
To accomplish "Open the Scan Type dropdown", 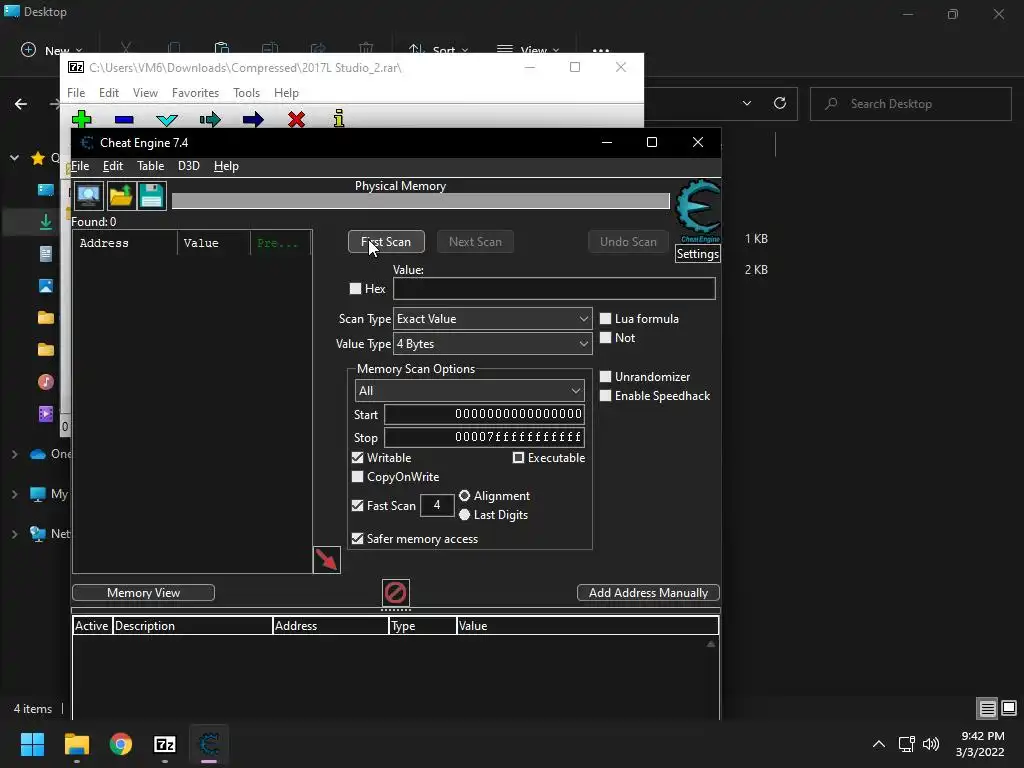I will tap(492, 319).
